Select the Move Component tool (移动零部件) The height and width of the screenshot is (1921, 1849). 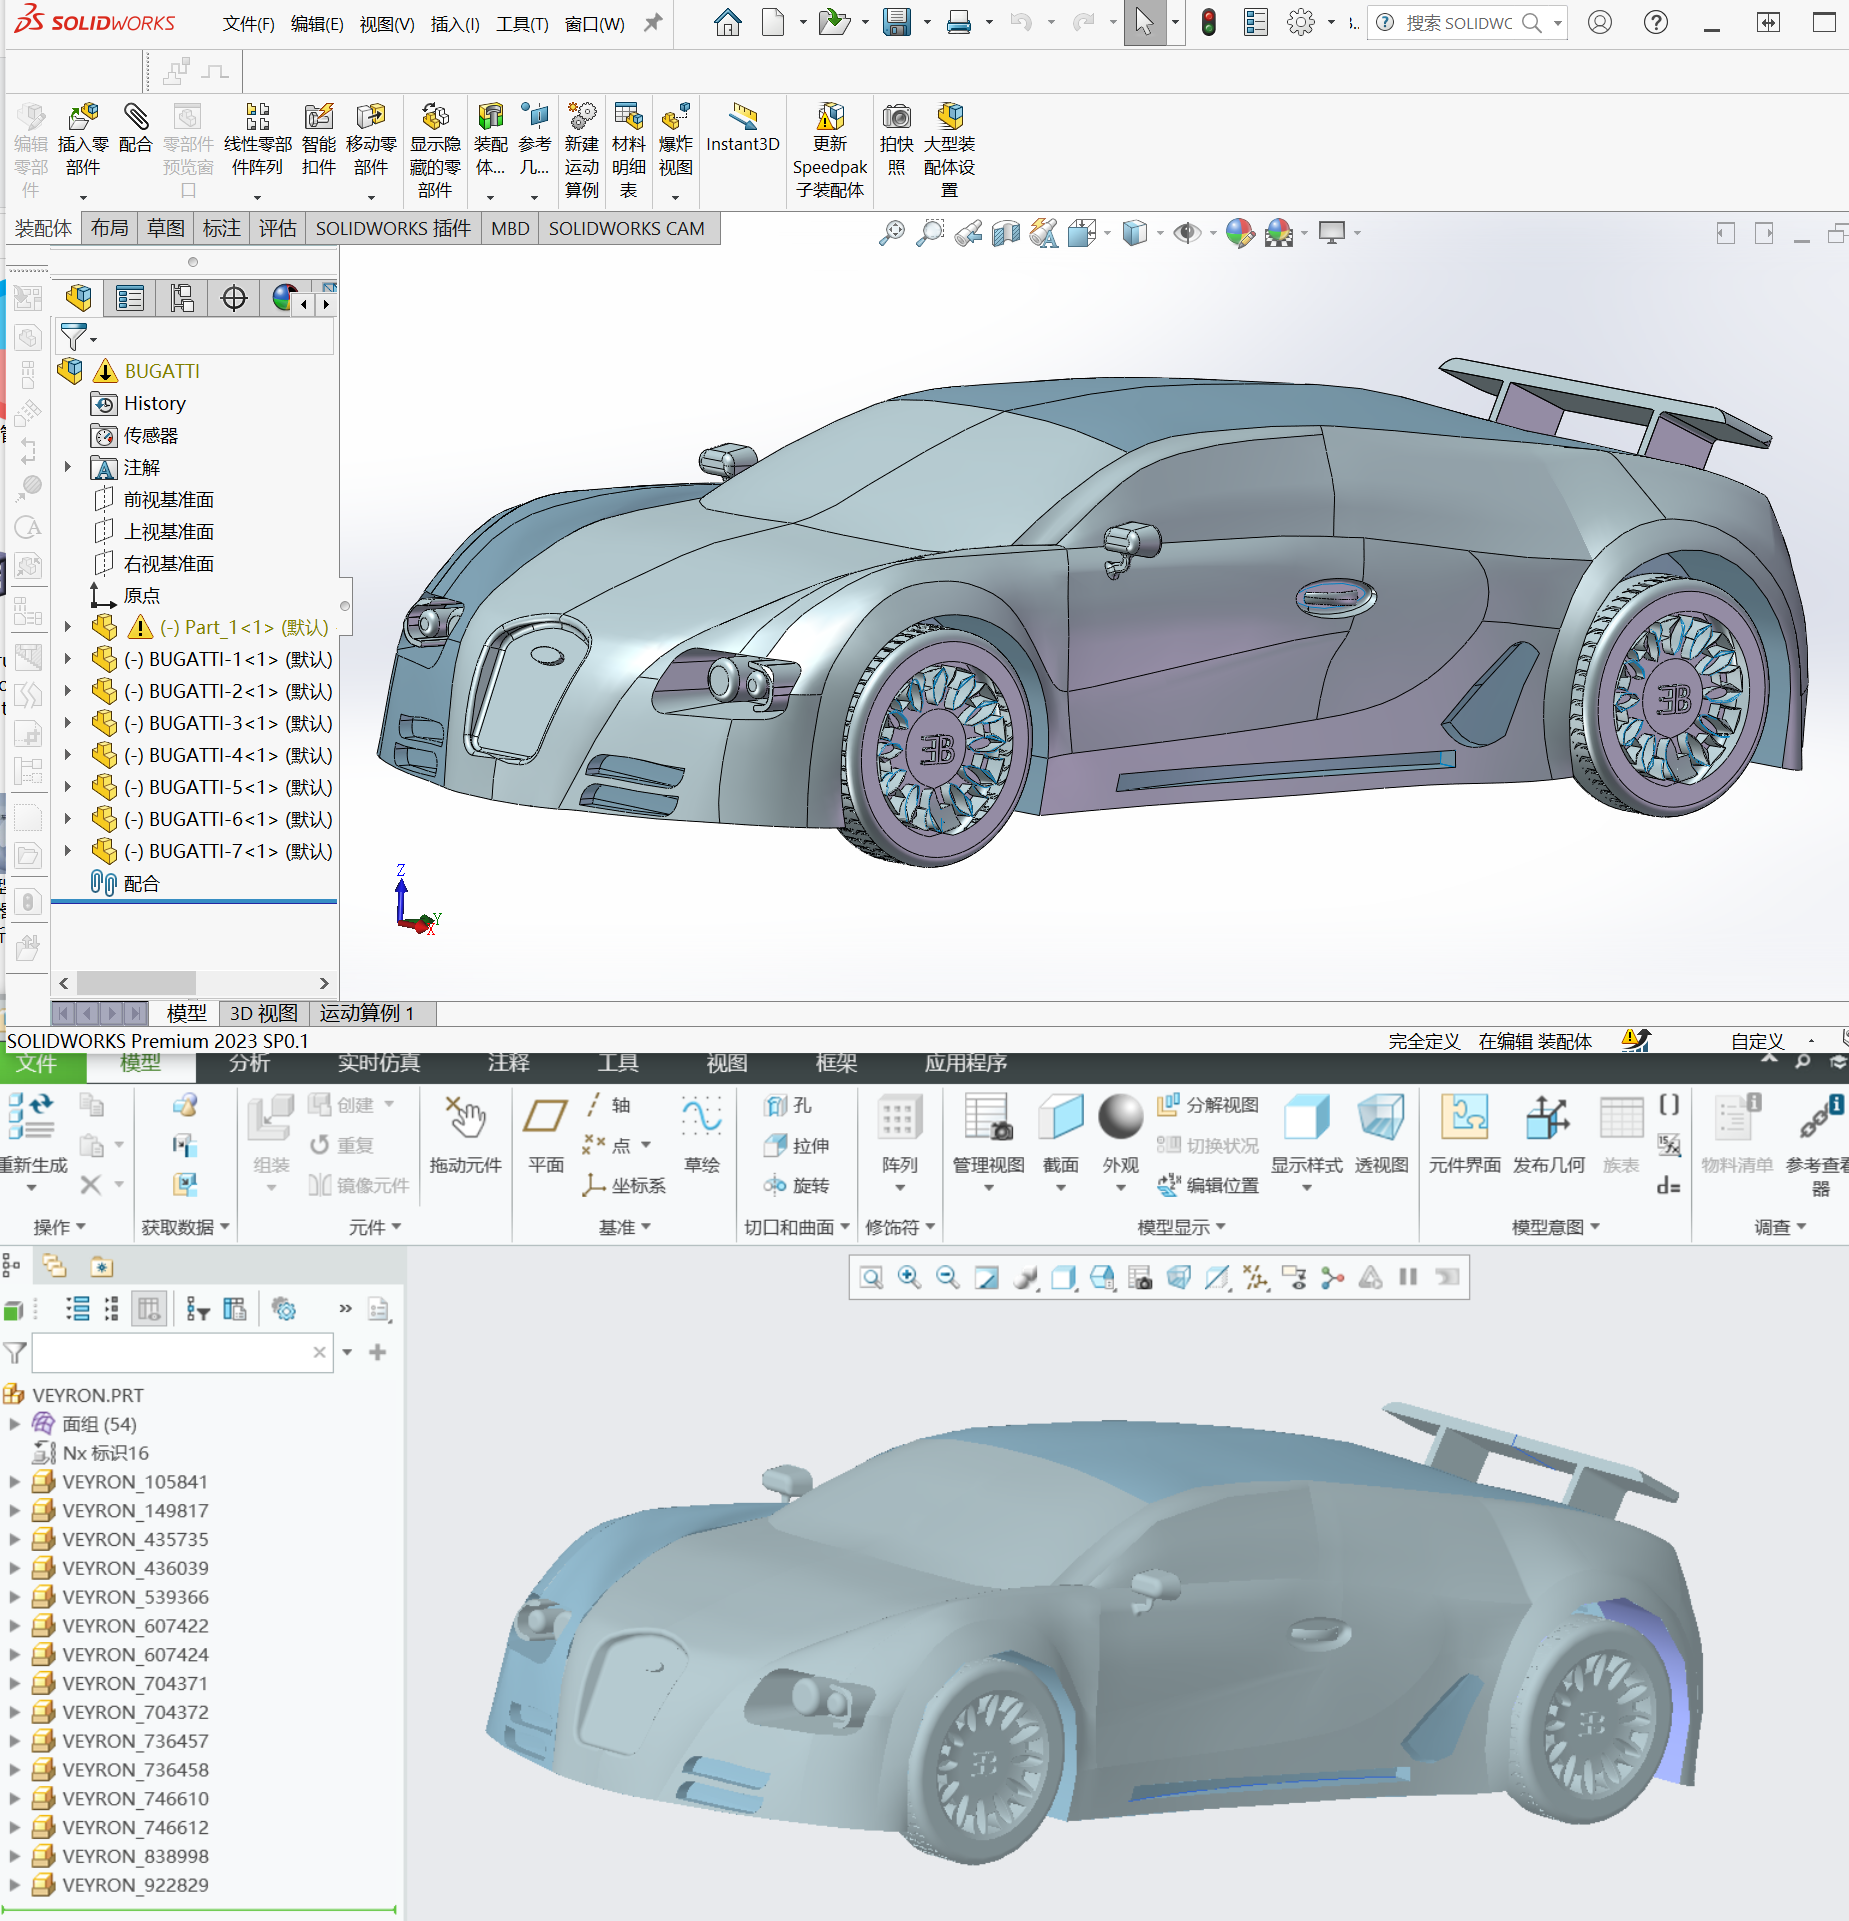371,141
